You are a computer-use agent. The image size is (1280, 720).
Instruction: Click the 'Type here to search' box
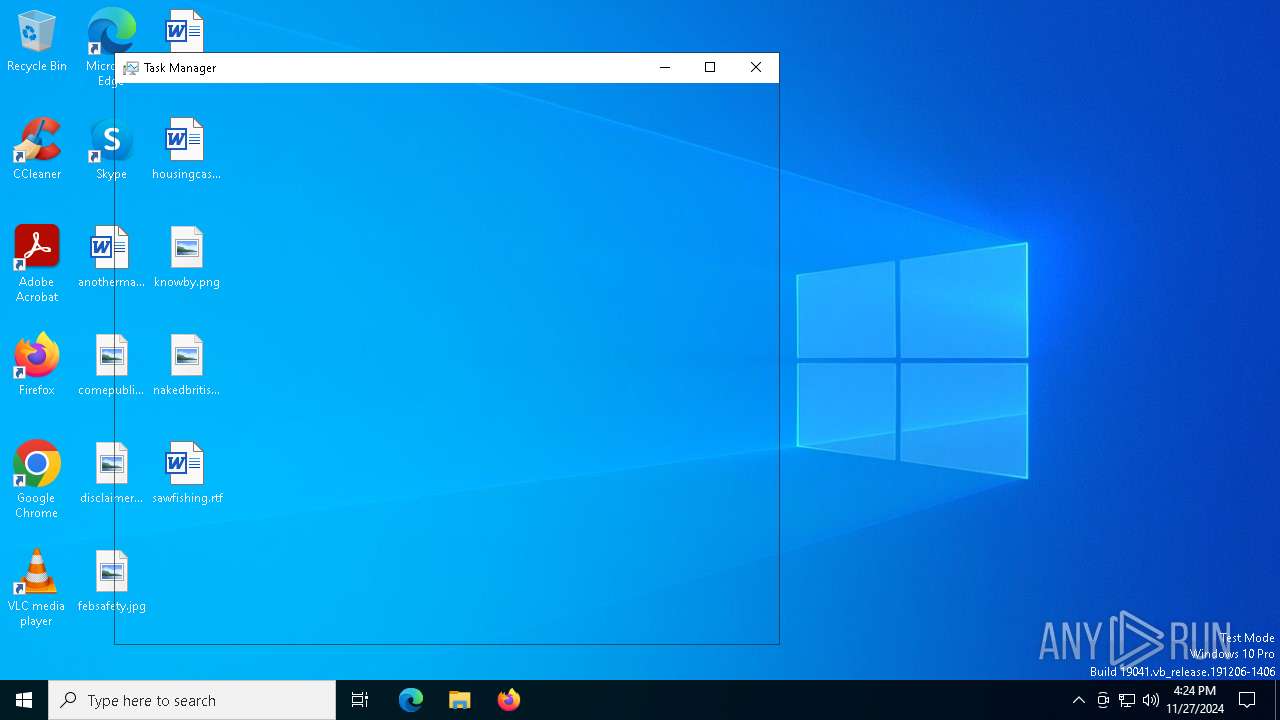tap(192, 700)
